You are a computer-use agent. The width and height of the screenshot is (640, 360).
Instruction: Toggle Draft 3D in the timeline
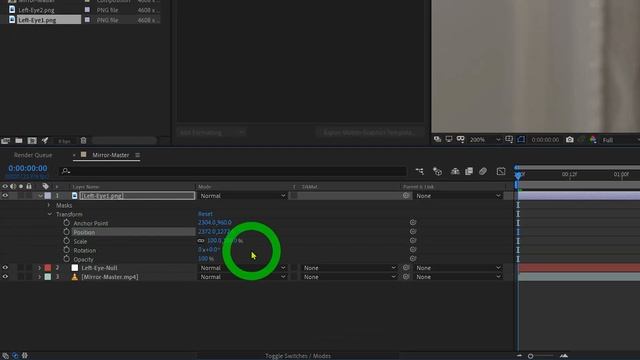point(437,171)
